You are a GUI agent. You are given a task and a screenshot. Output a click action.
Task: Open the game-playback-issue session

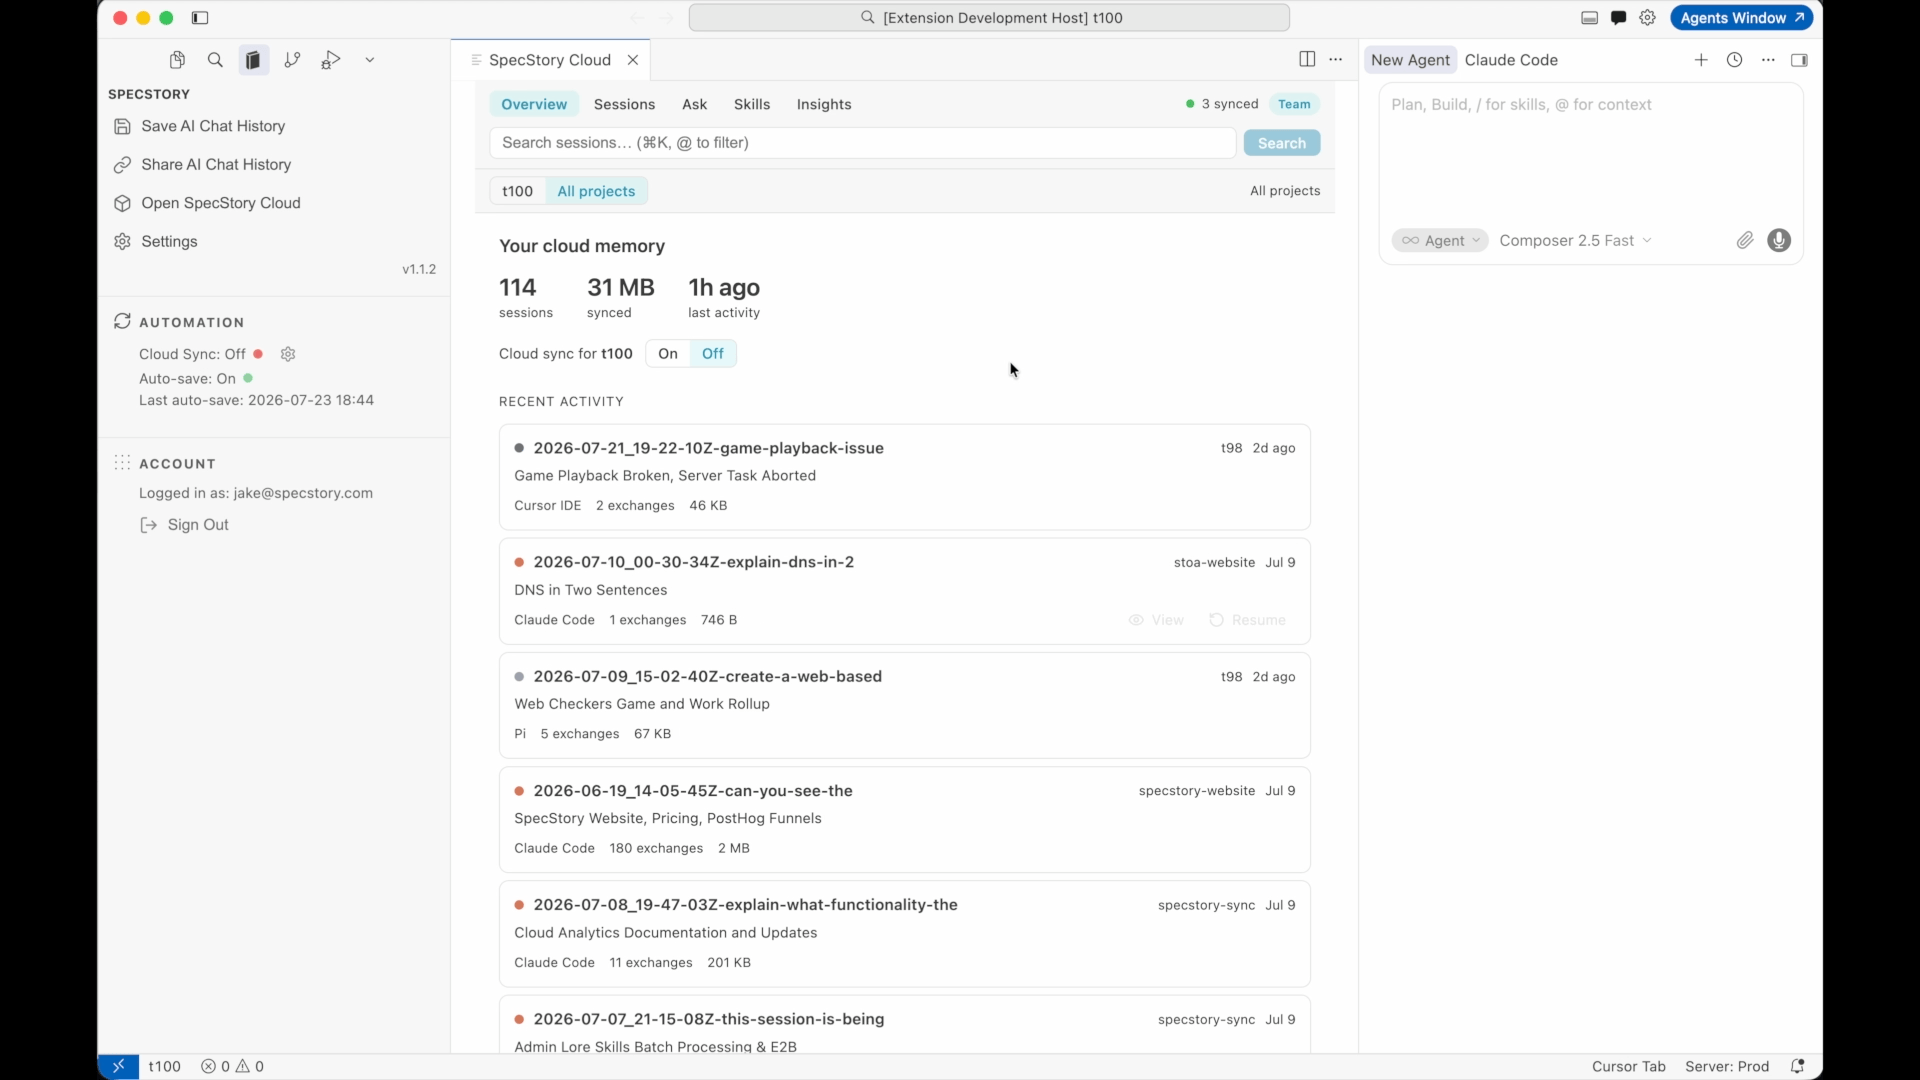tap(905, 477)
